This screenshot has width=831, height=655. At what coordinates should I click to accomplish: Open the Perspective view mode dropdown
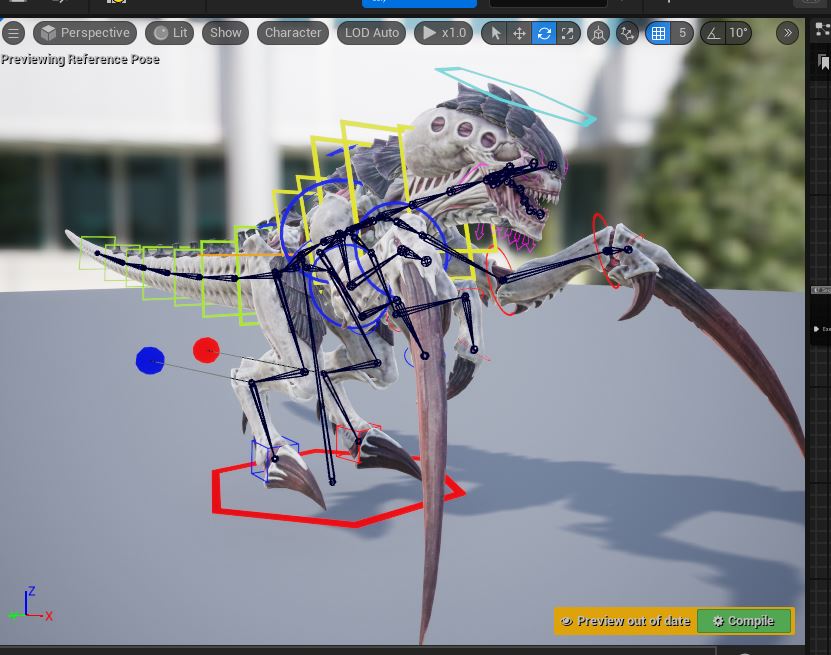click(85, 33)
